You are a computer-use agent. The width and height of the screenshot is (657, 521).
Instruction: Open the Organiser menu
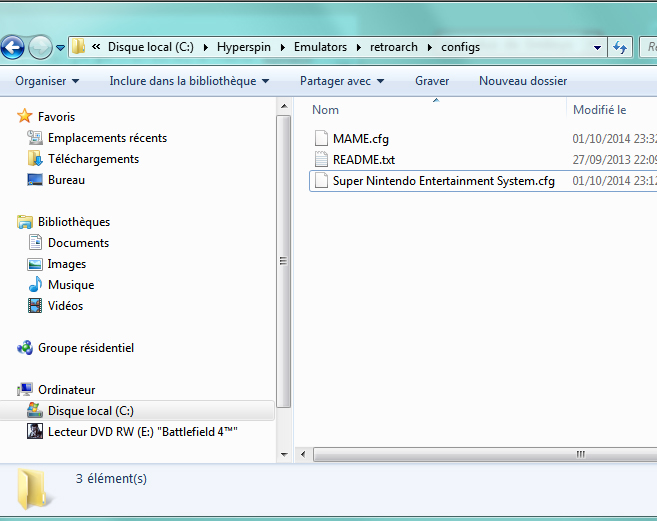point(47,81)
